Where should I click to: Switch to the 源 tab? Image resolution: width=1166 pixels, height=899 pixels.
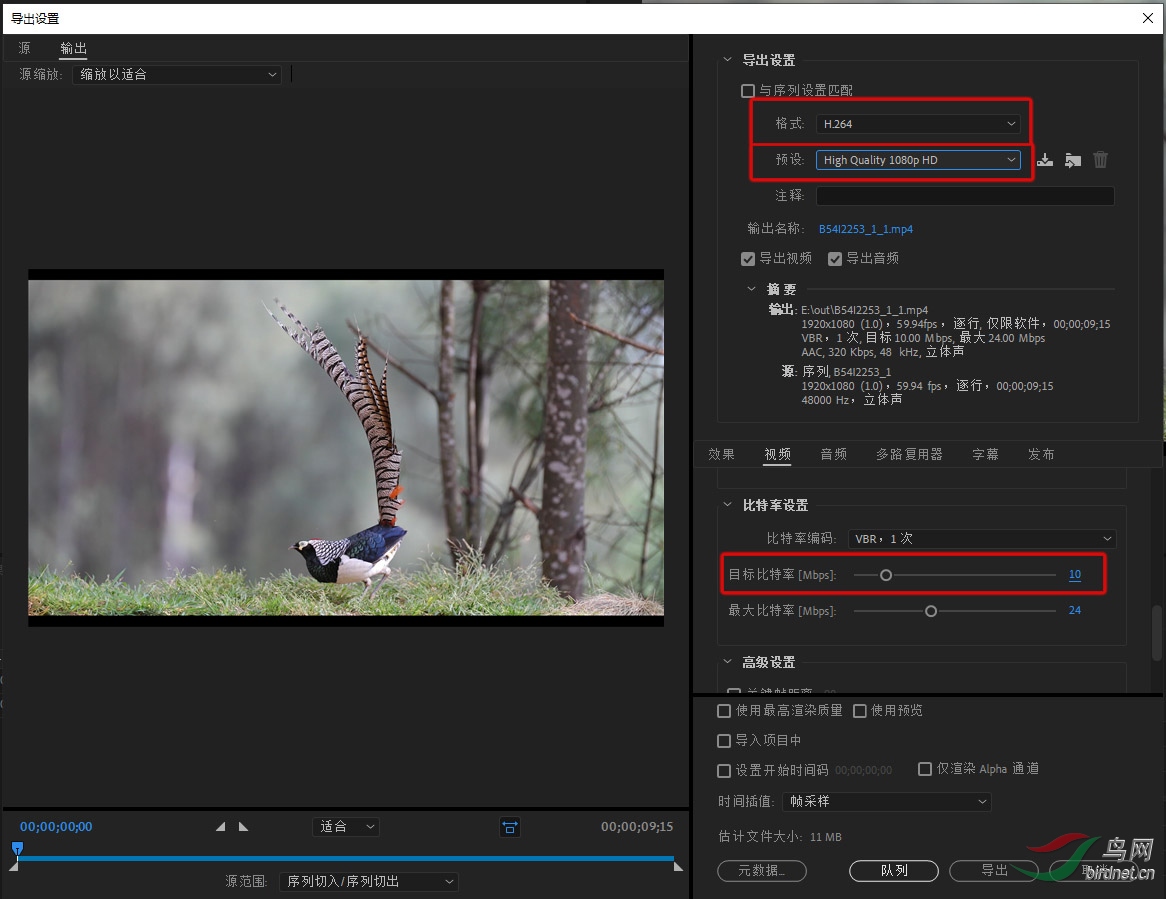[25, 48]
